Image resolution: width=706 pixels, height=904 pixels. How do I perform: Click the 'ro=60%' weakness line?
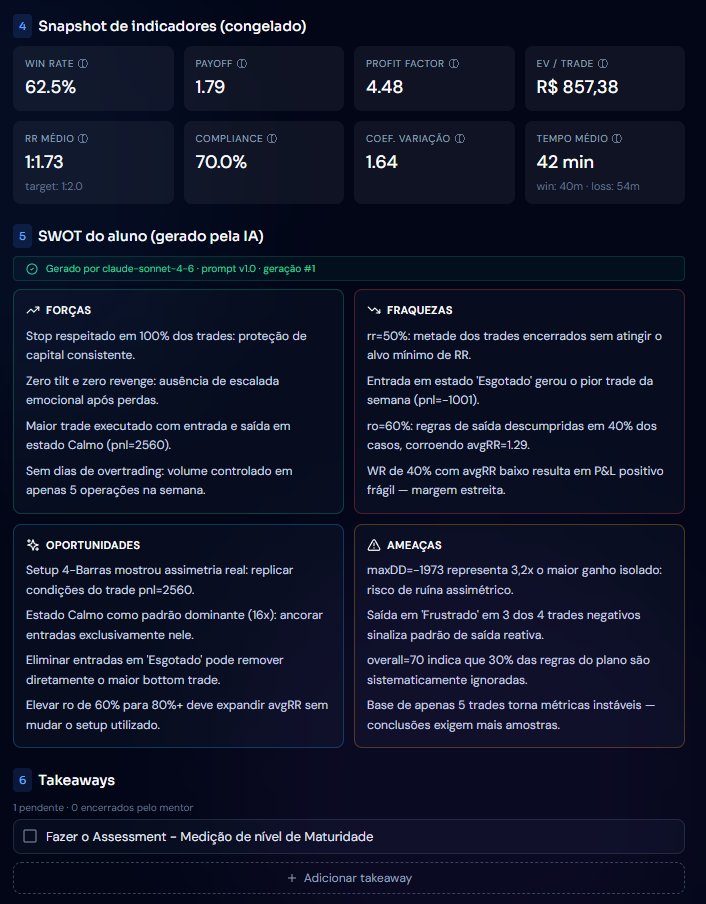512,435
